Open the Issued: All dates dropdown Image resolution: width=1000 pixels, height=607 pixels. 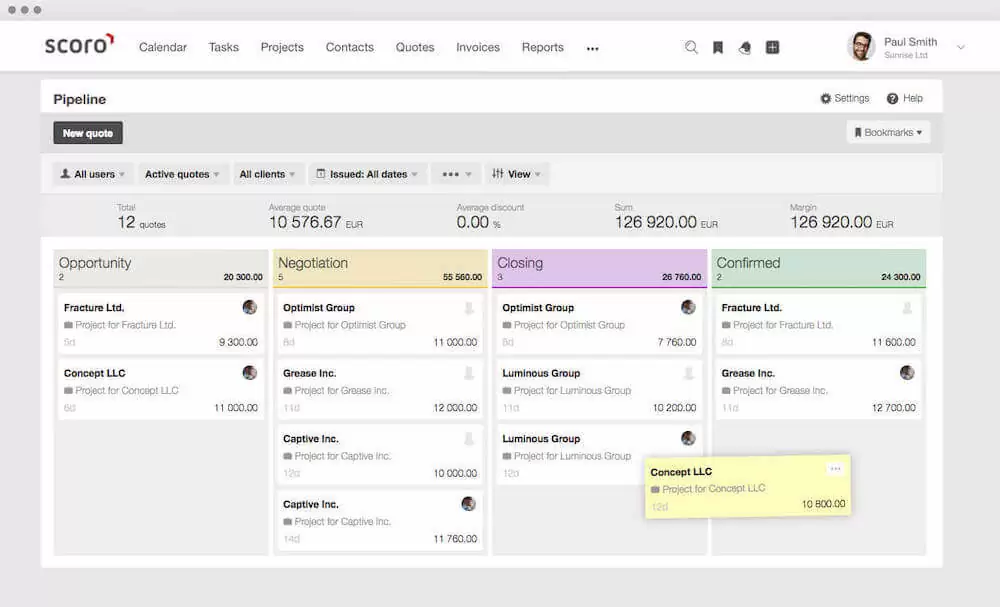coord(368,173)
